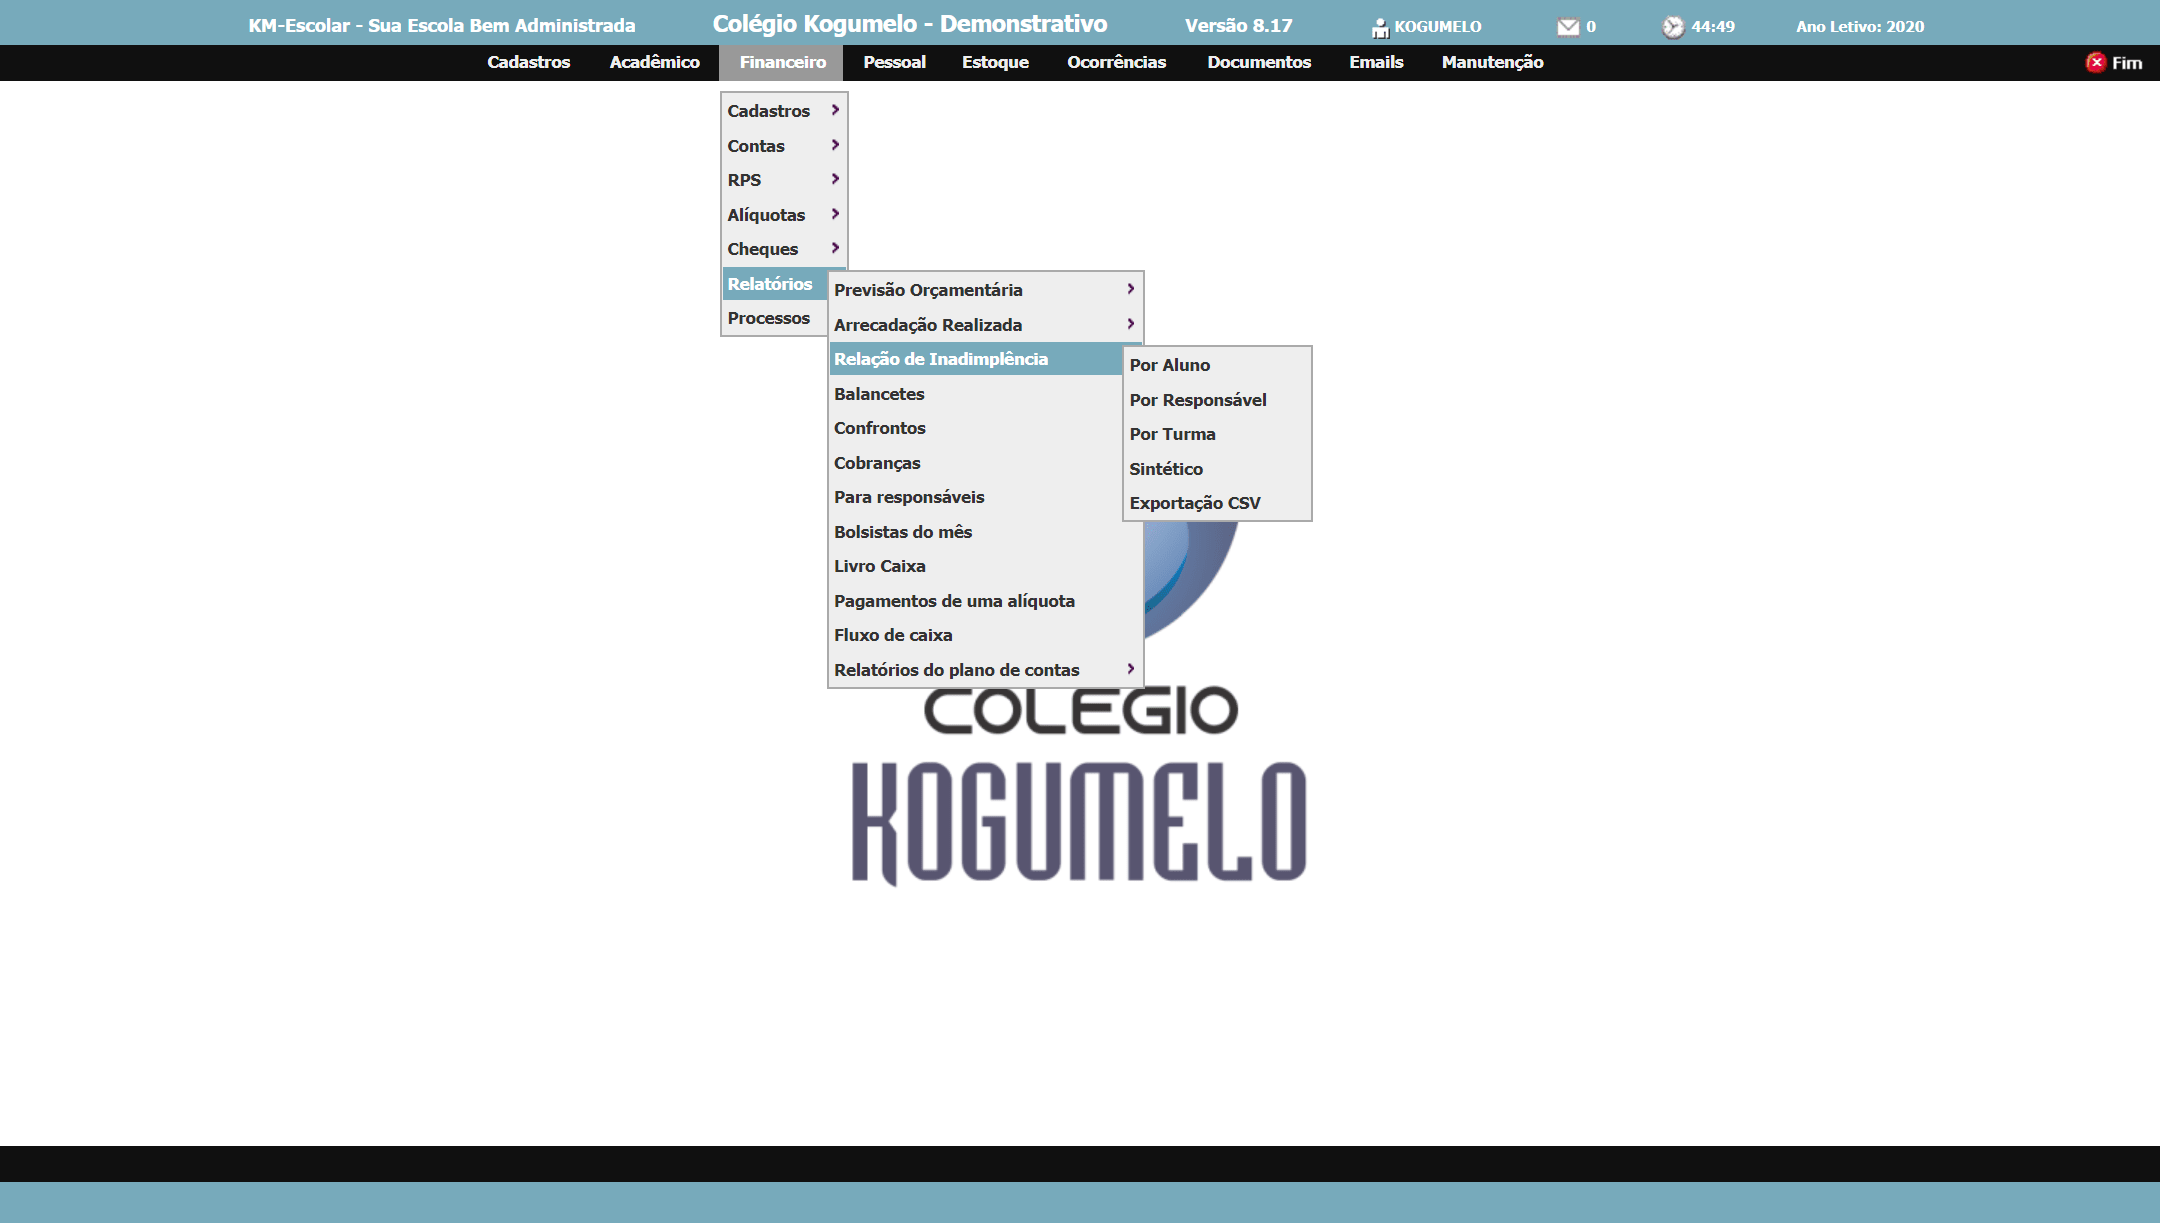Viewport: 2160px width, 1223px height.
Task: Open the Emails menu
Action: tap(1376, 62)
